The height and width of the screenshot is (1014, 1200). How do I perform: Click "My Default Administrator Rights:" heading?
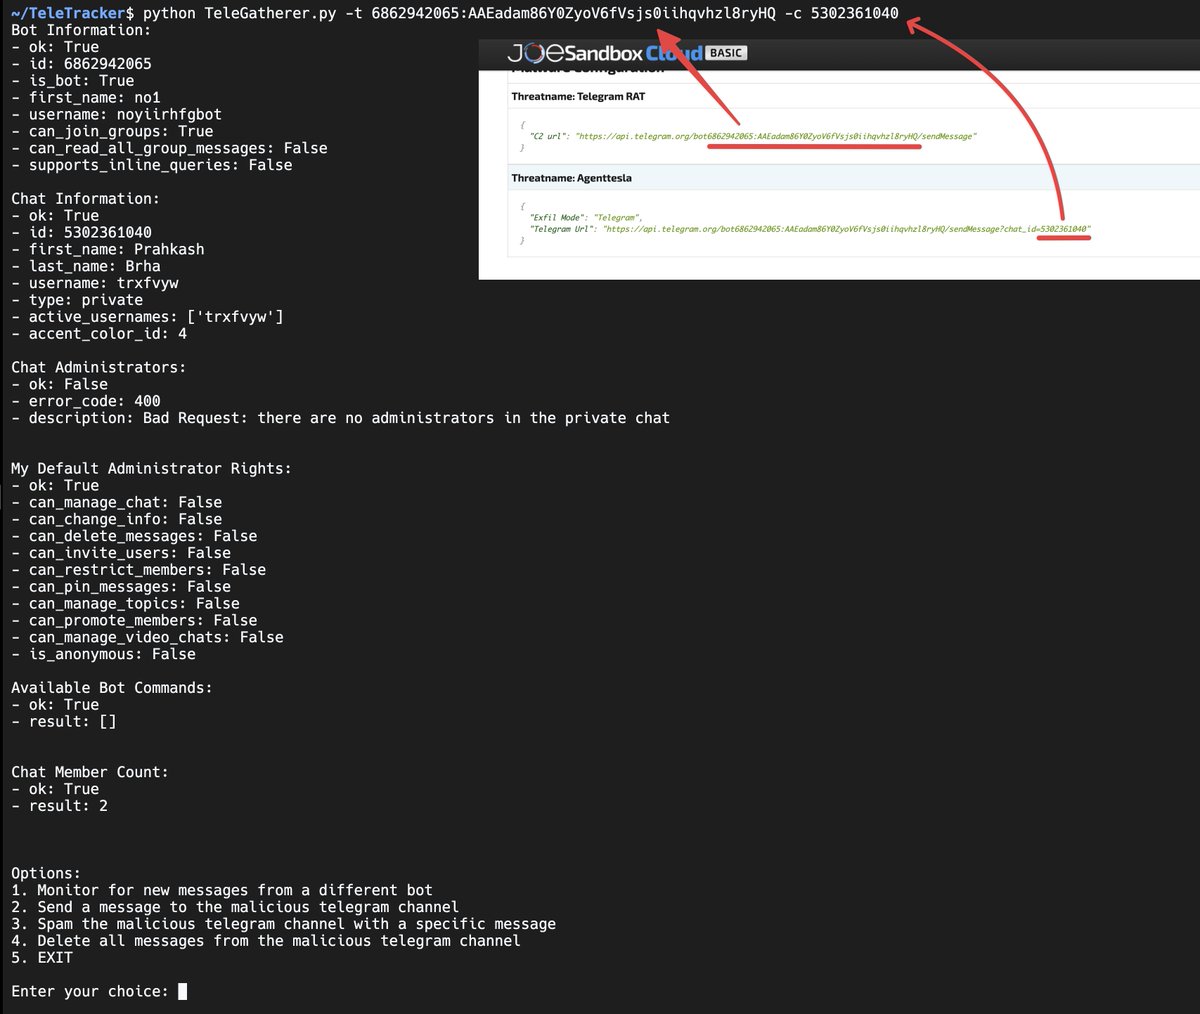151,469
